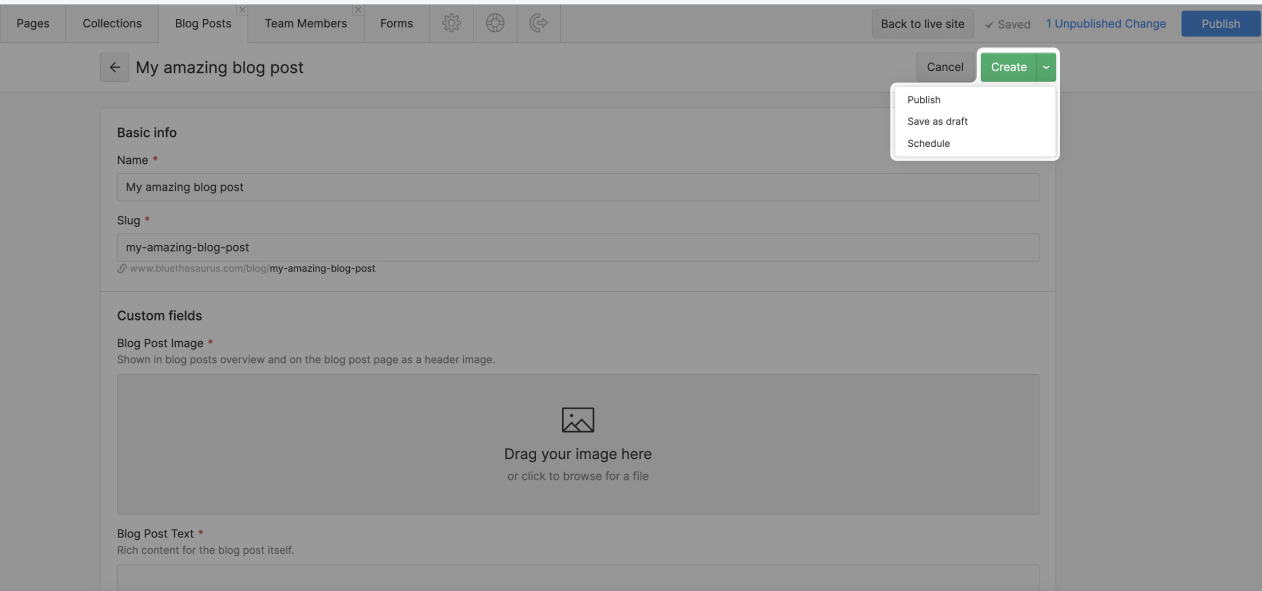Click 'or click to browse for a file' text
This screenshot has height=591, width=1262.
point(578,476)
